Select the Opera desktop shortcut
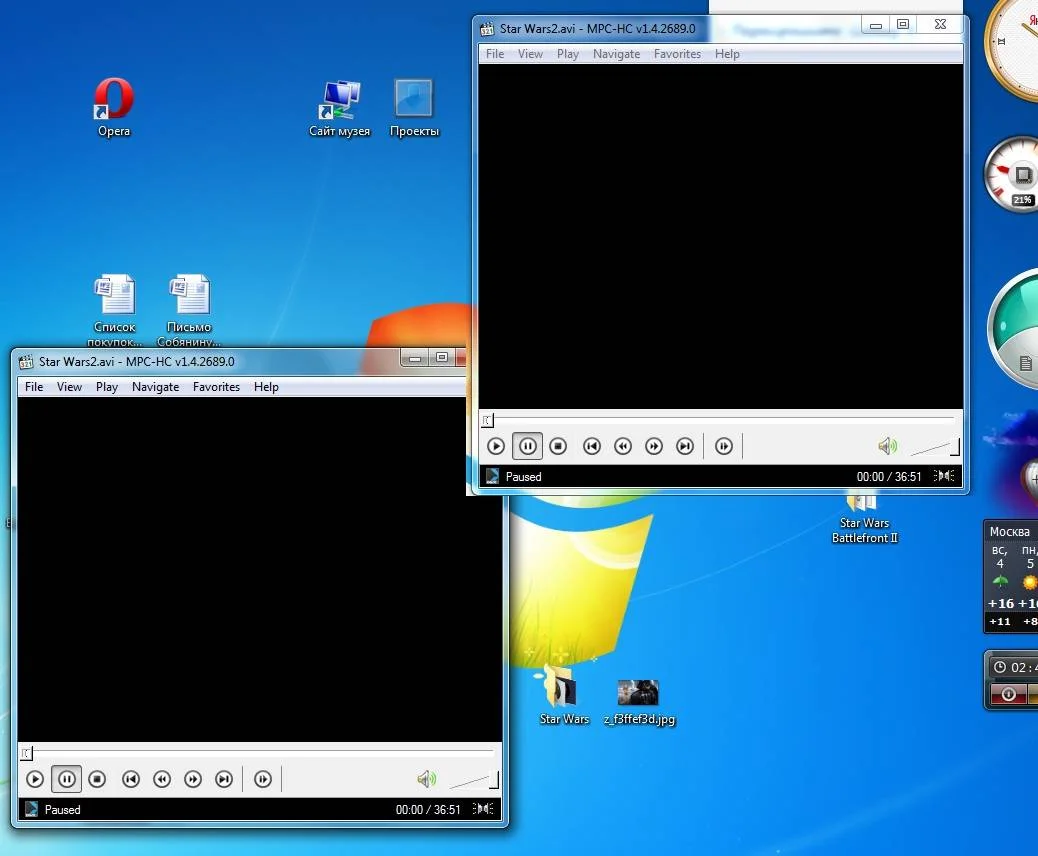 (114, 108)
